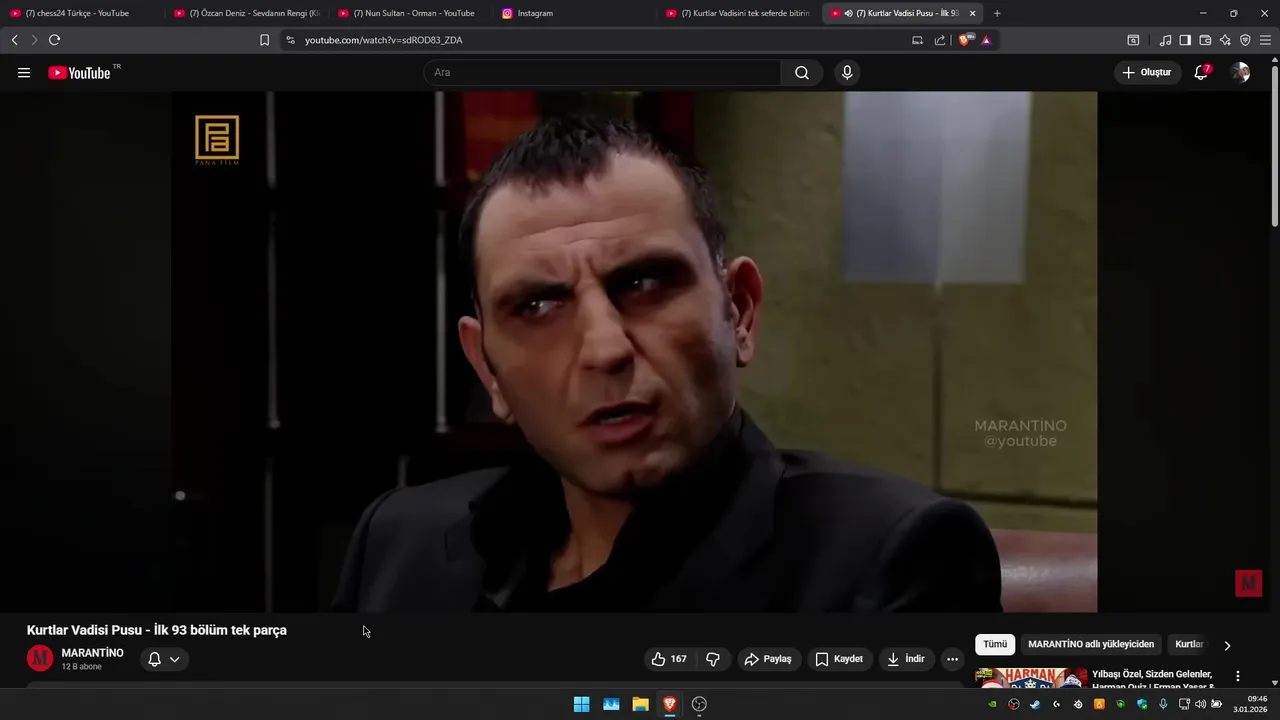Open a new browser tab
1280x720 pixels.
pos(997,13)
